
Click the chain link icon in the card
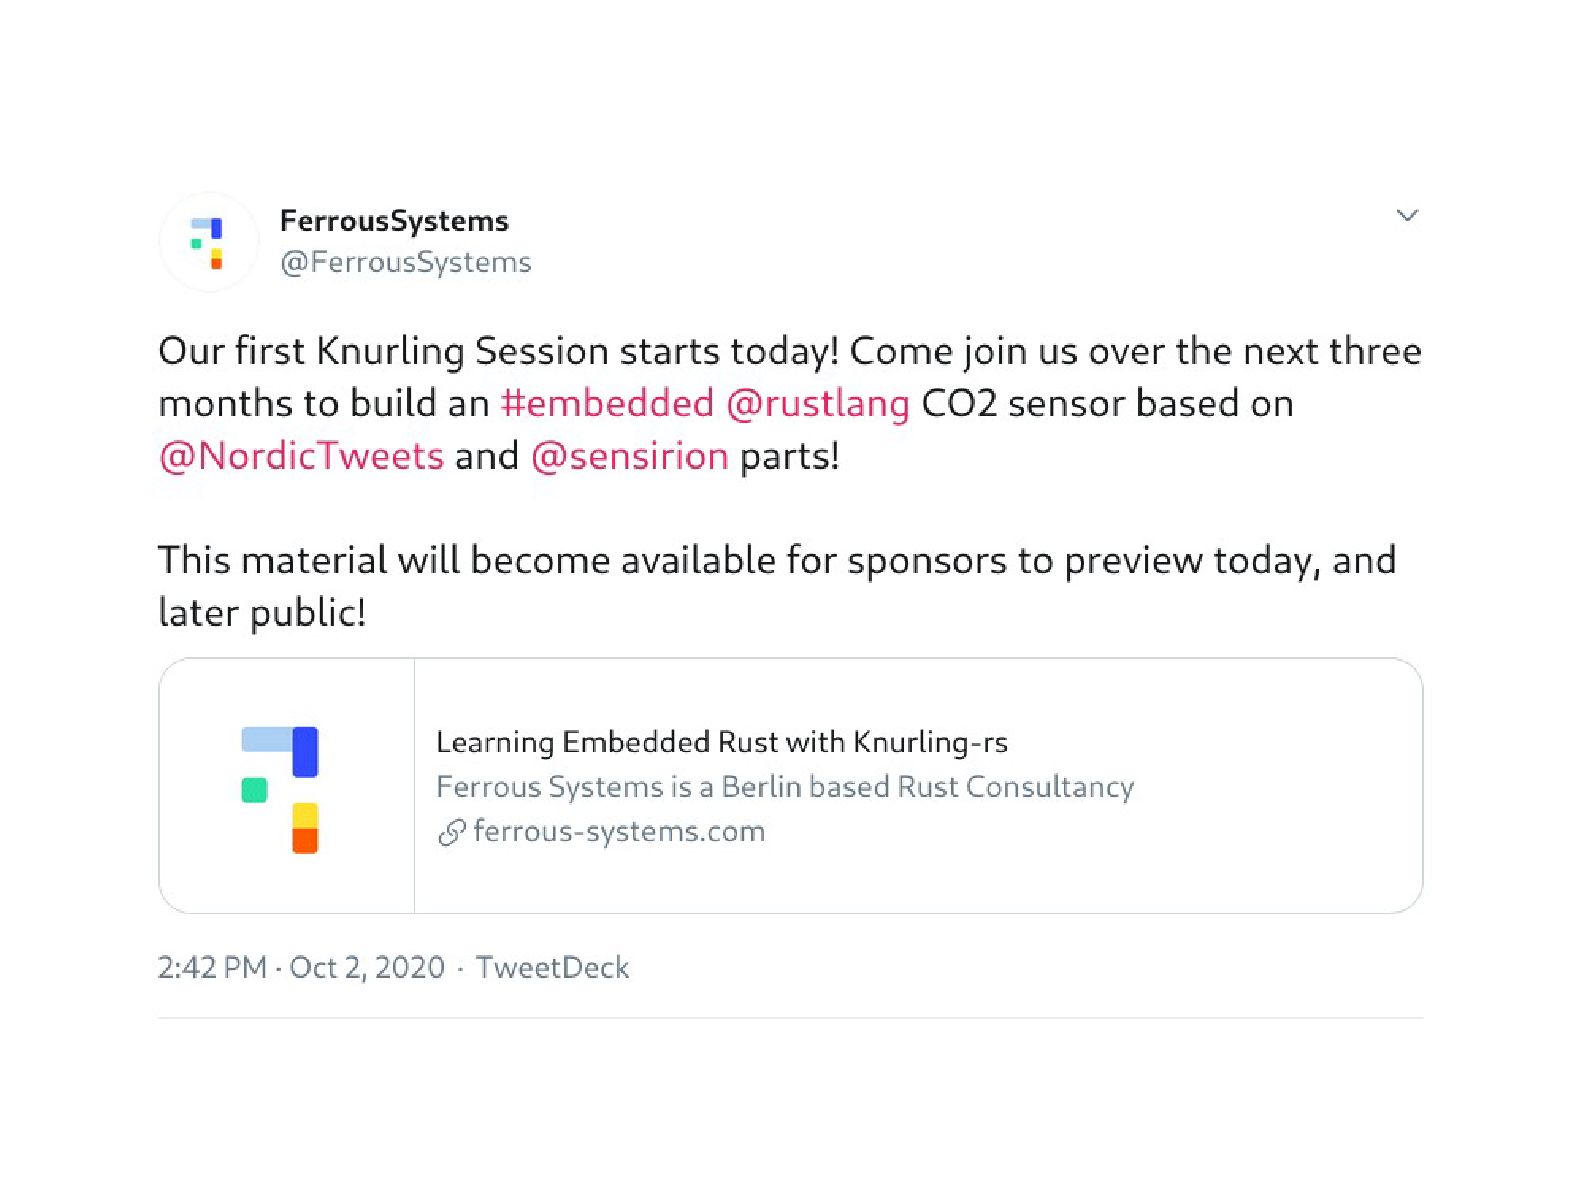(452, 832)
